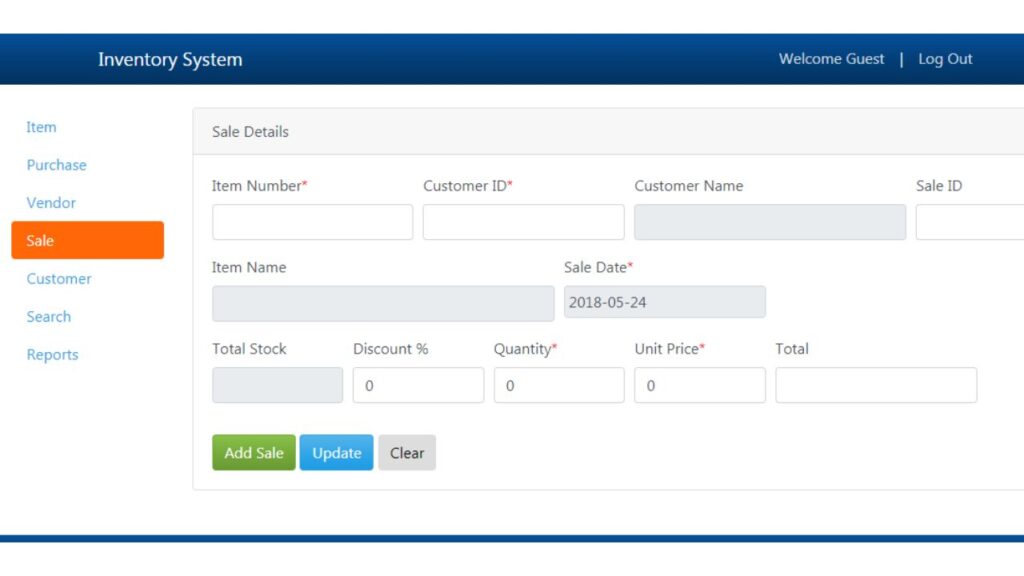Click the Item Name field
Viewport: 1024px width, 576px height.
[x=383, y=303]
